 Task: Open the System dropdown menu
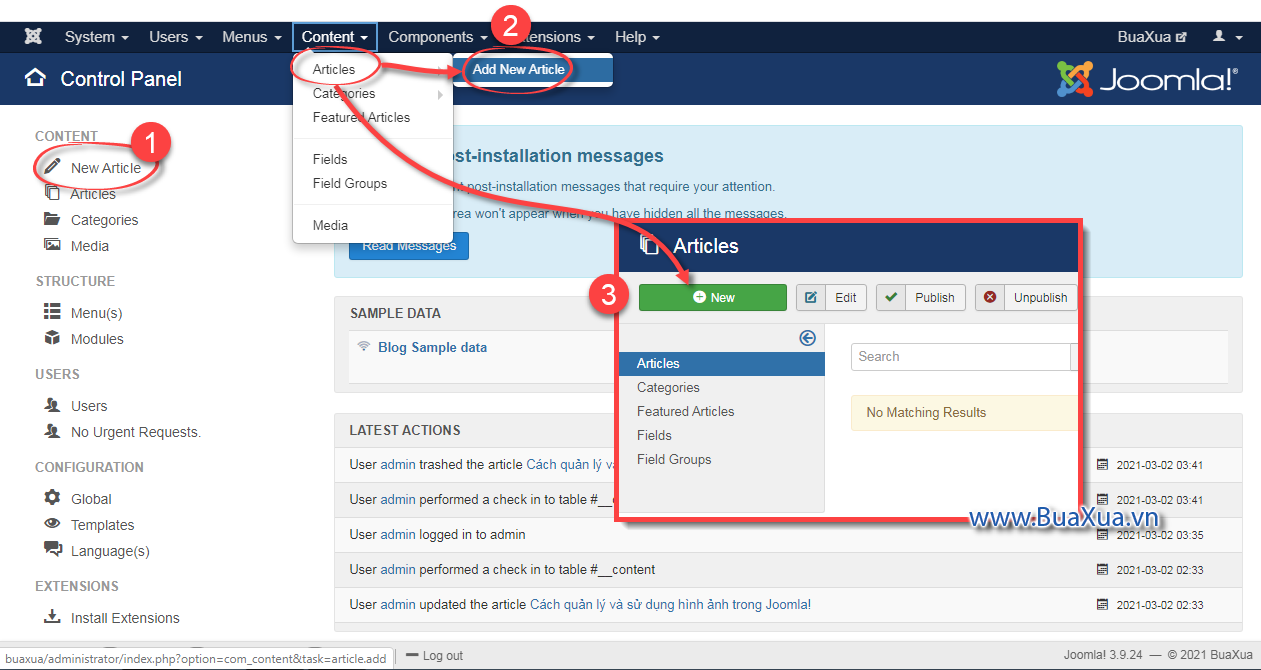pos(97,37)
